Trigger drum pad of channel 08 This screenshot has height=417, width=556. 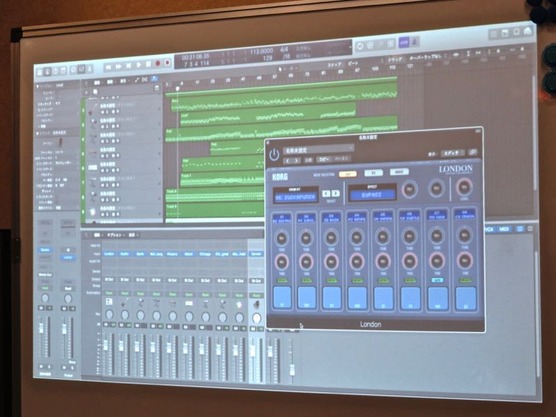[466, 298]
